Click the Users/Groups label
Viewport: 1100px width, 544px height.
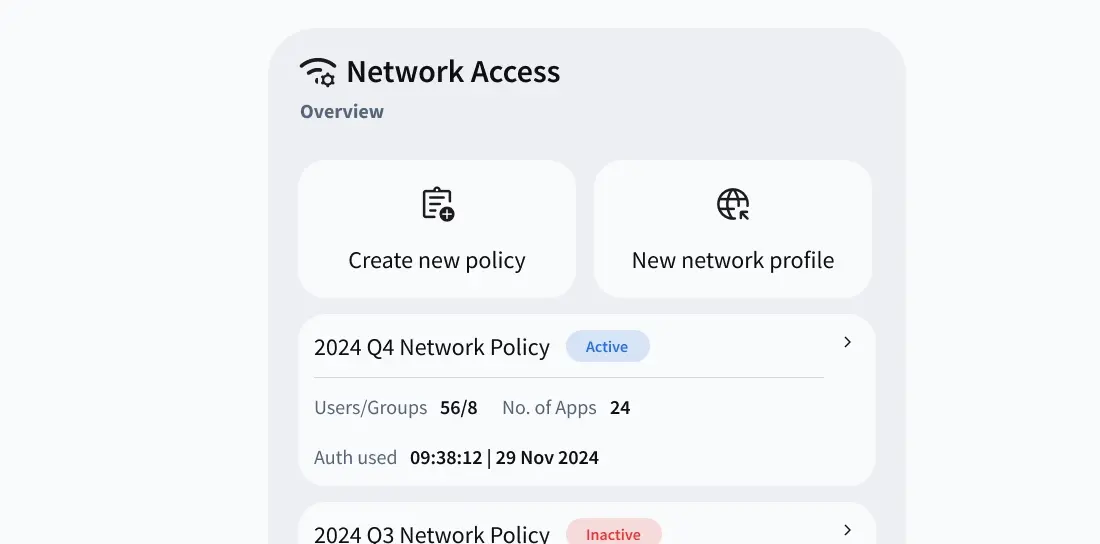pyautogui.click(x=370, y=408)
